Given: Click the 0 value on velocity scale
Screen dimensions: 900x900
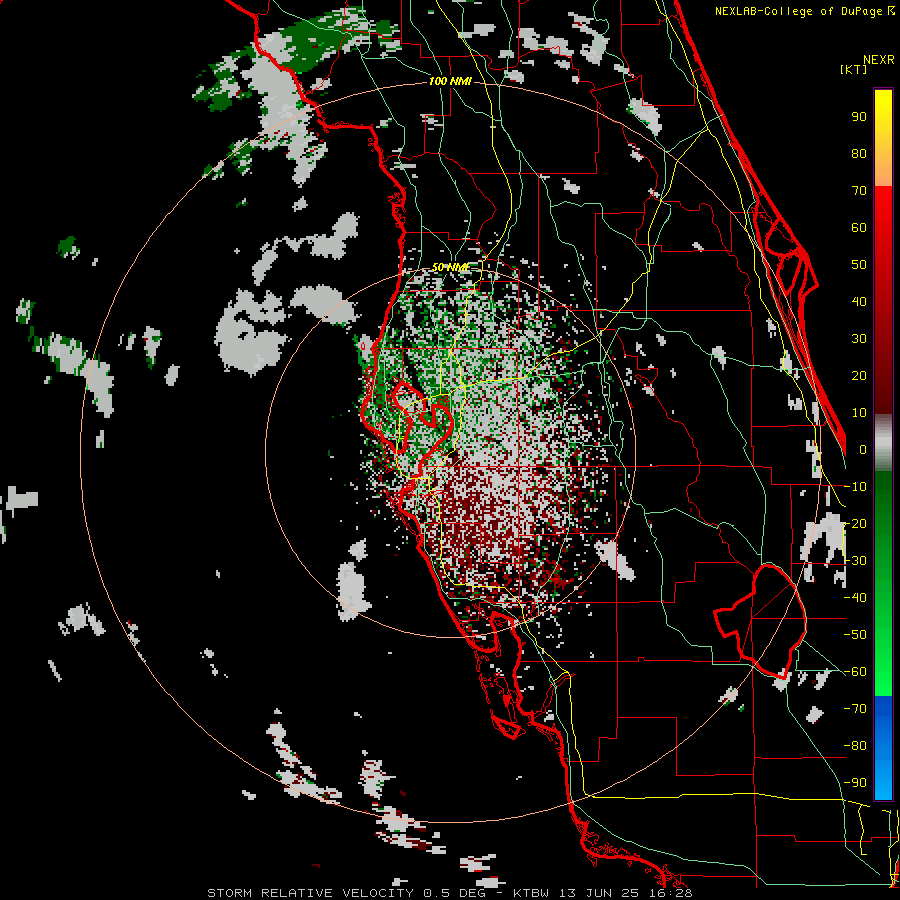Looking at the screenshot, I should tap(863, 449).
